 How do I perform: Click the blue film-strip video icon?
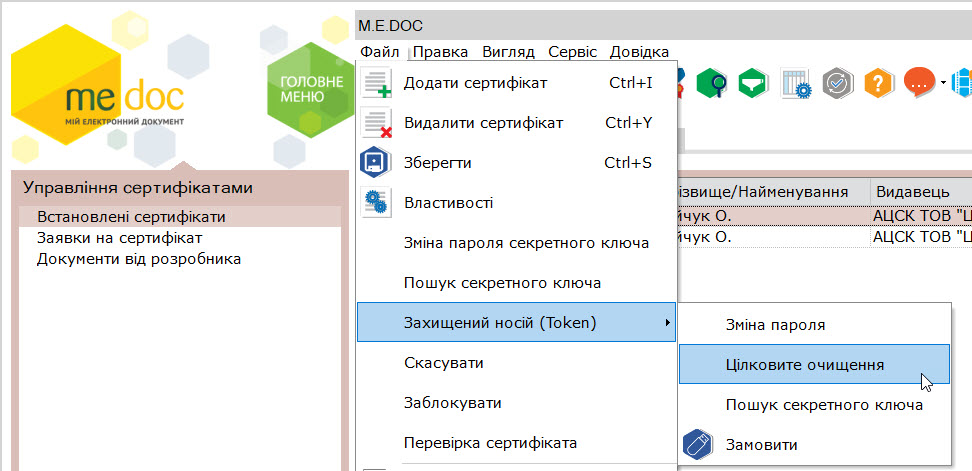pyautogui.click(x=961, y=82)
